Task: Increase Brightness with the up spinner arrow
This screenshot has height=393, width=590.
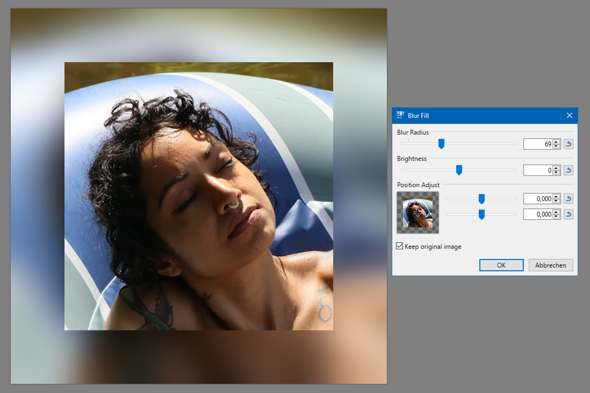Action: click(x=556, y=168)
